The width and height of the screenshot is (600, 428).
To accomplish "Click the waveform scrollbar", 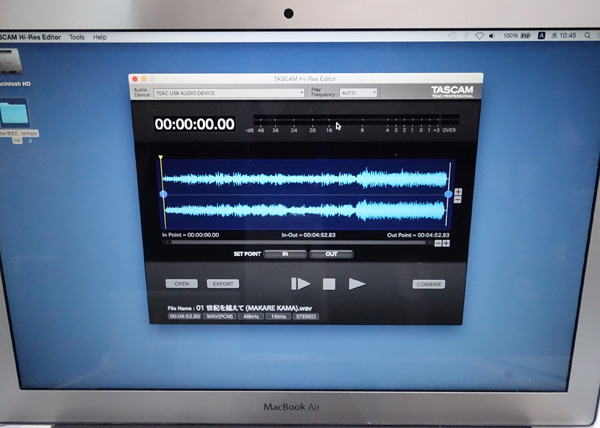I will click(298, 242).
